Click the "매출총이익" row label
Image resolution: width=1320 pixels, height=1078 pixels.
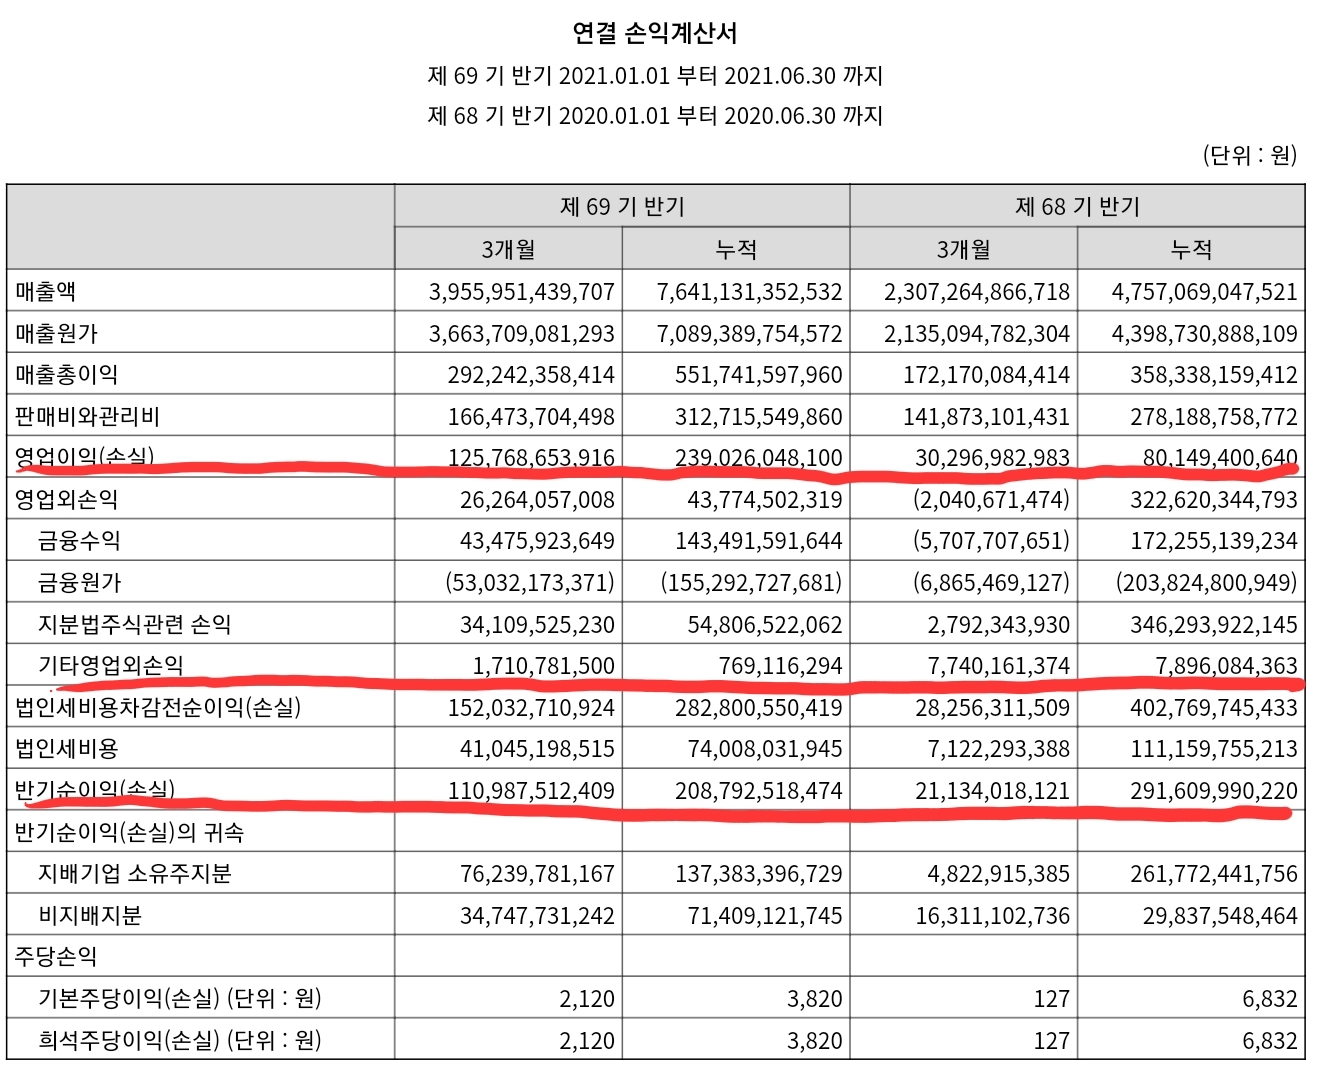(67, 375)
